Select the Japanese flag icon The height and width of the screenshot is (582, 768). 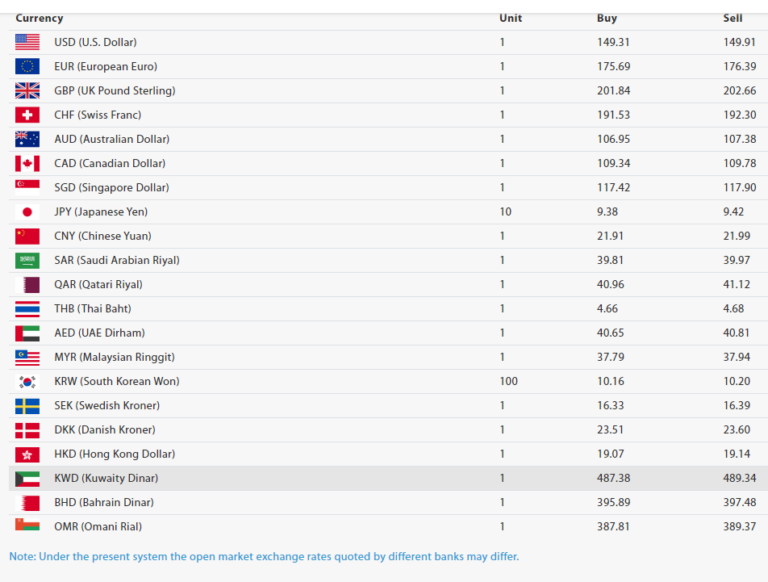27,212
